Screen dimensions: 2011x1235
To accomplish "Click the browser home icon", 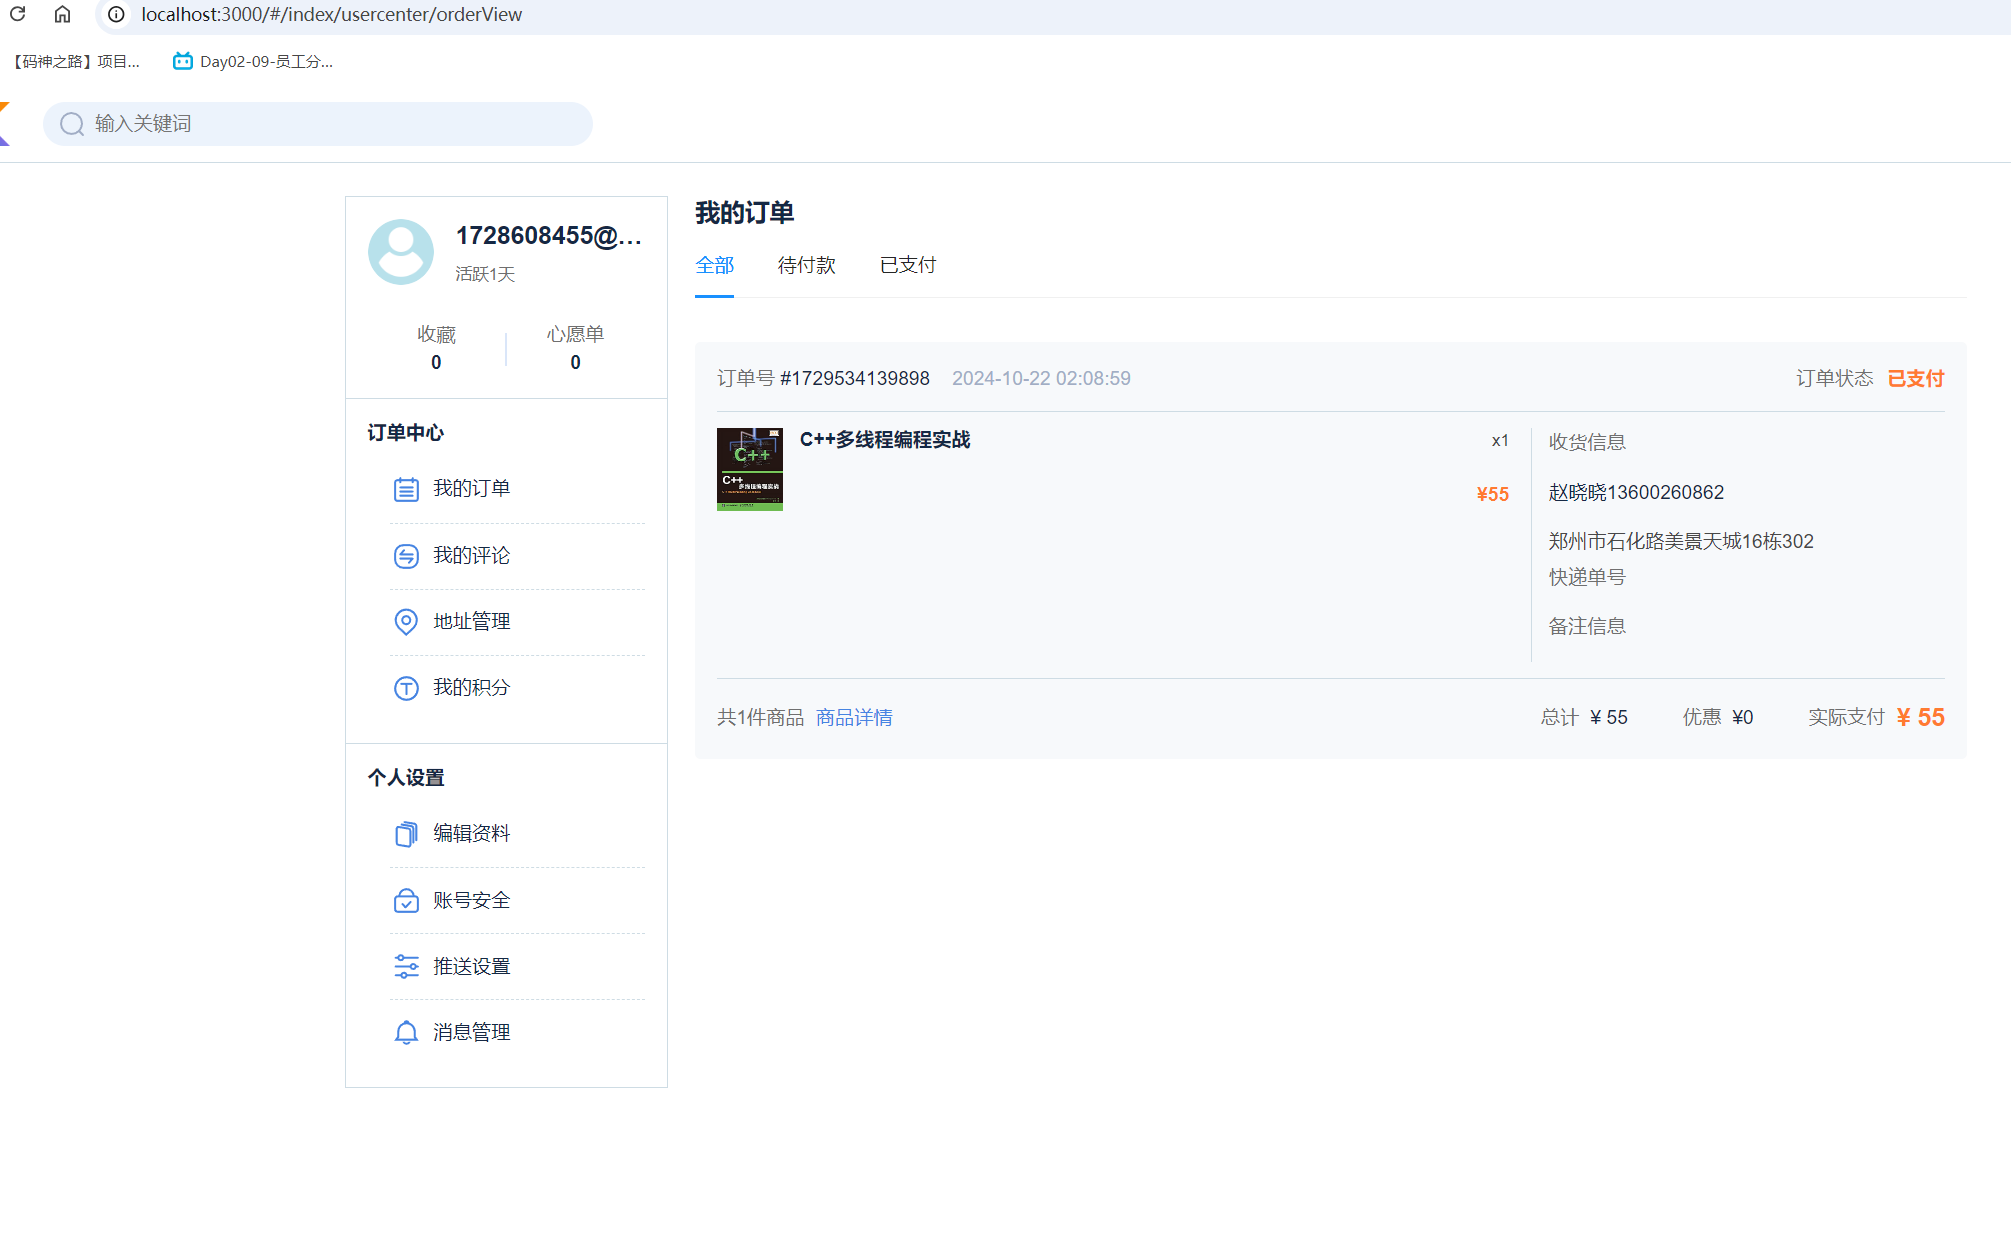I will tap(62, 14).
